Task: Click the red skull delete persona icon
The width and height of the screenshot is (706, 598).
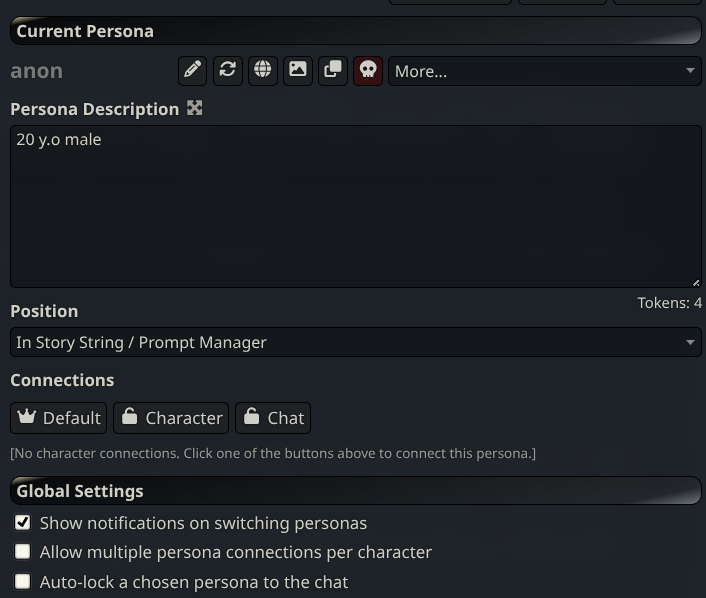Action: [368, 70]
